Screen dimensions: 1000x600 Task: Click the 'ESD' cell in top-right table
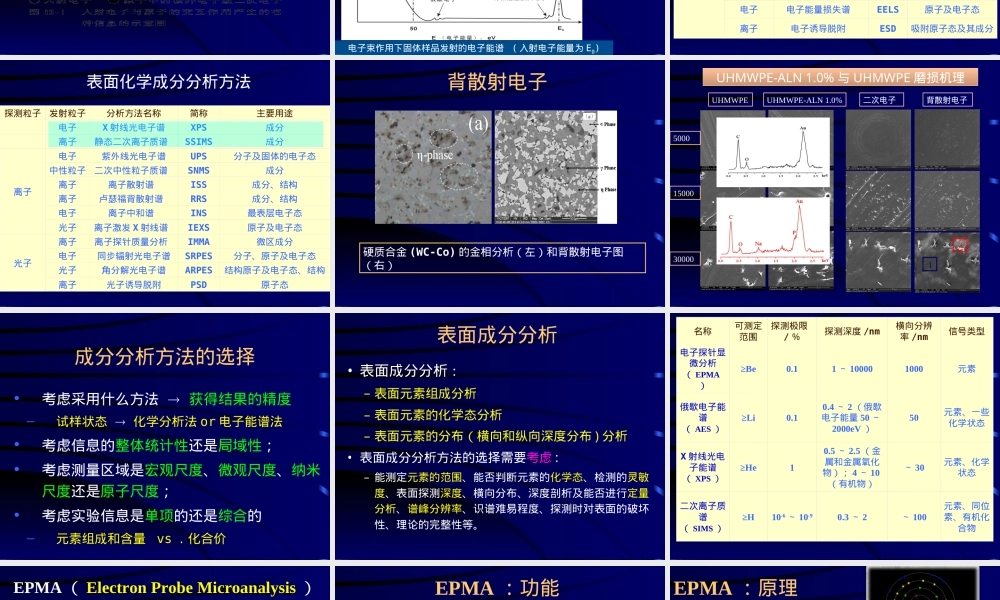(x=888, y=29)
